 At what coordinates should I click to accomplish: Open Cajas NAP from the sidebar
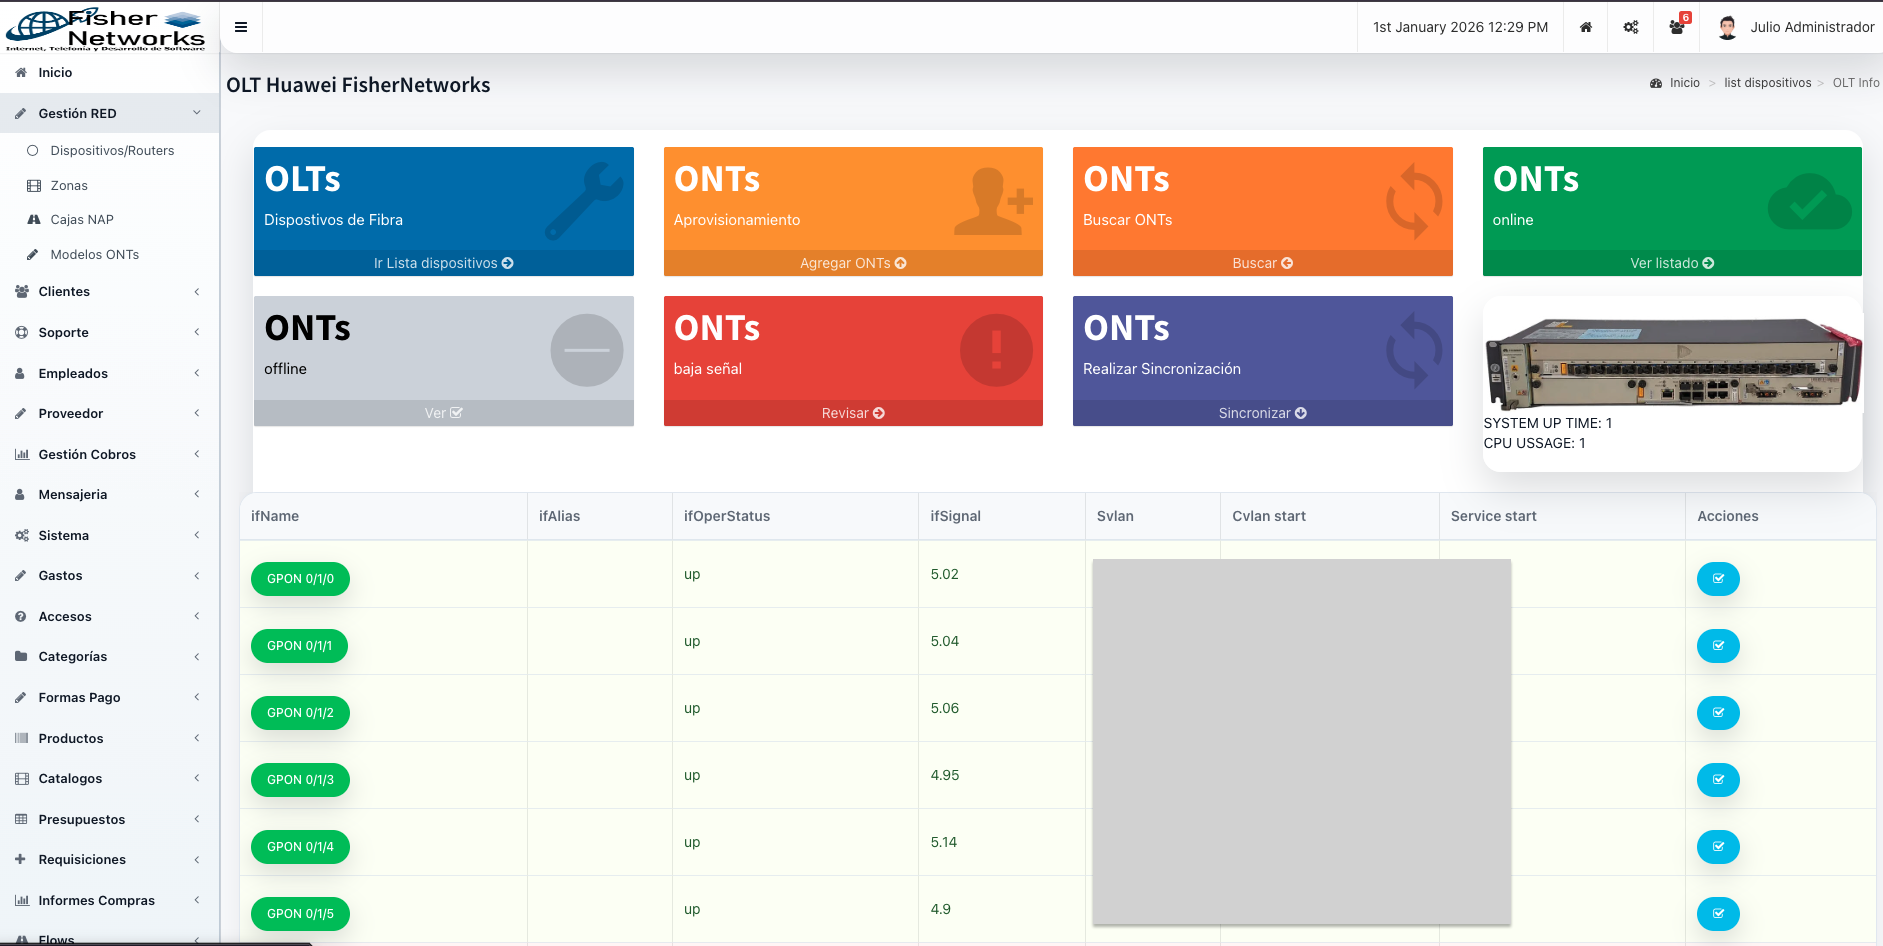point(82,220)
